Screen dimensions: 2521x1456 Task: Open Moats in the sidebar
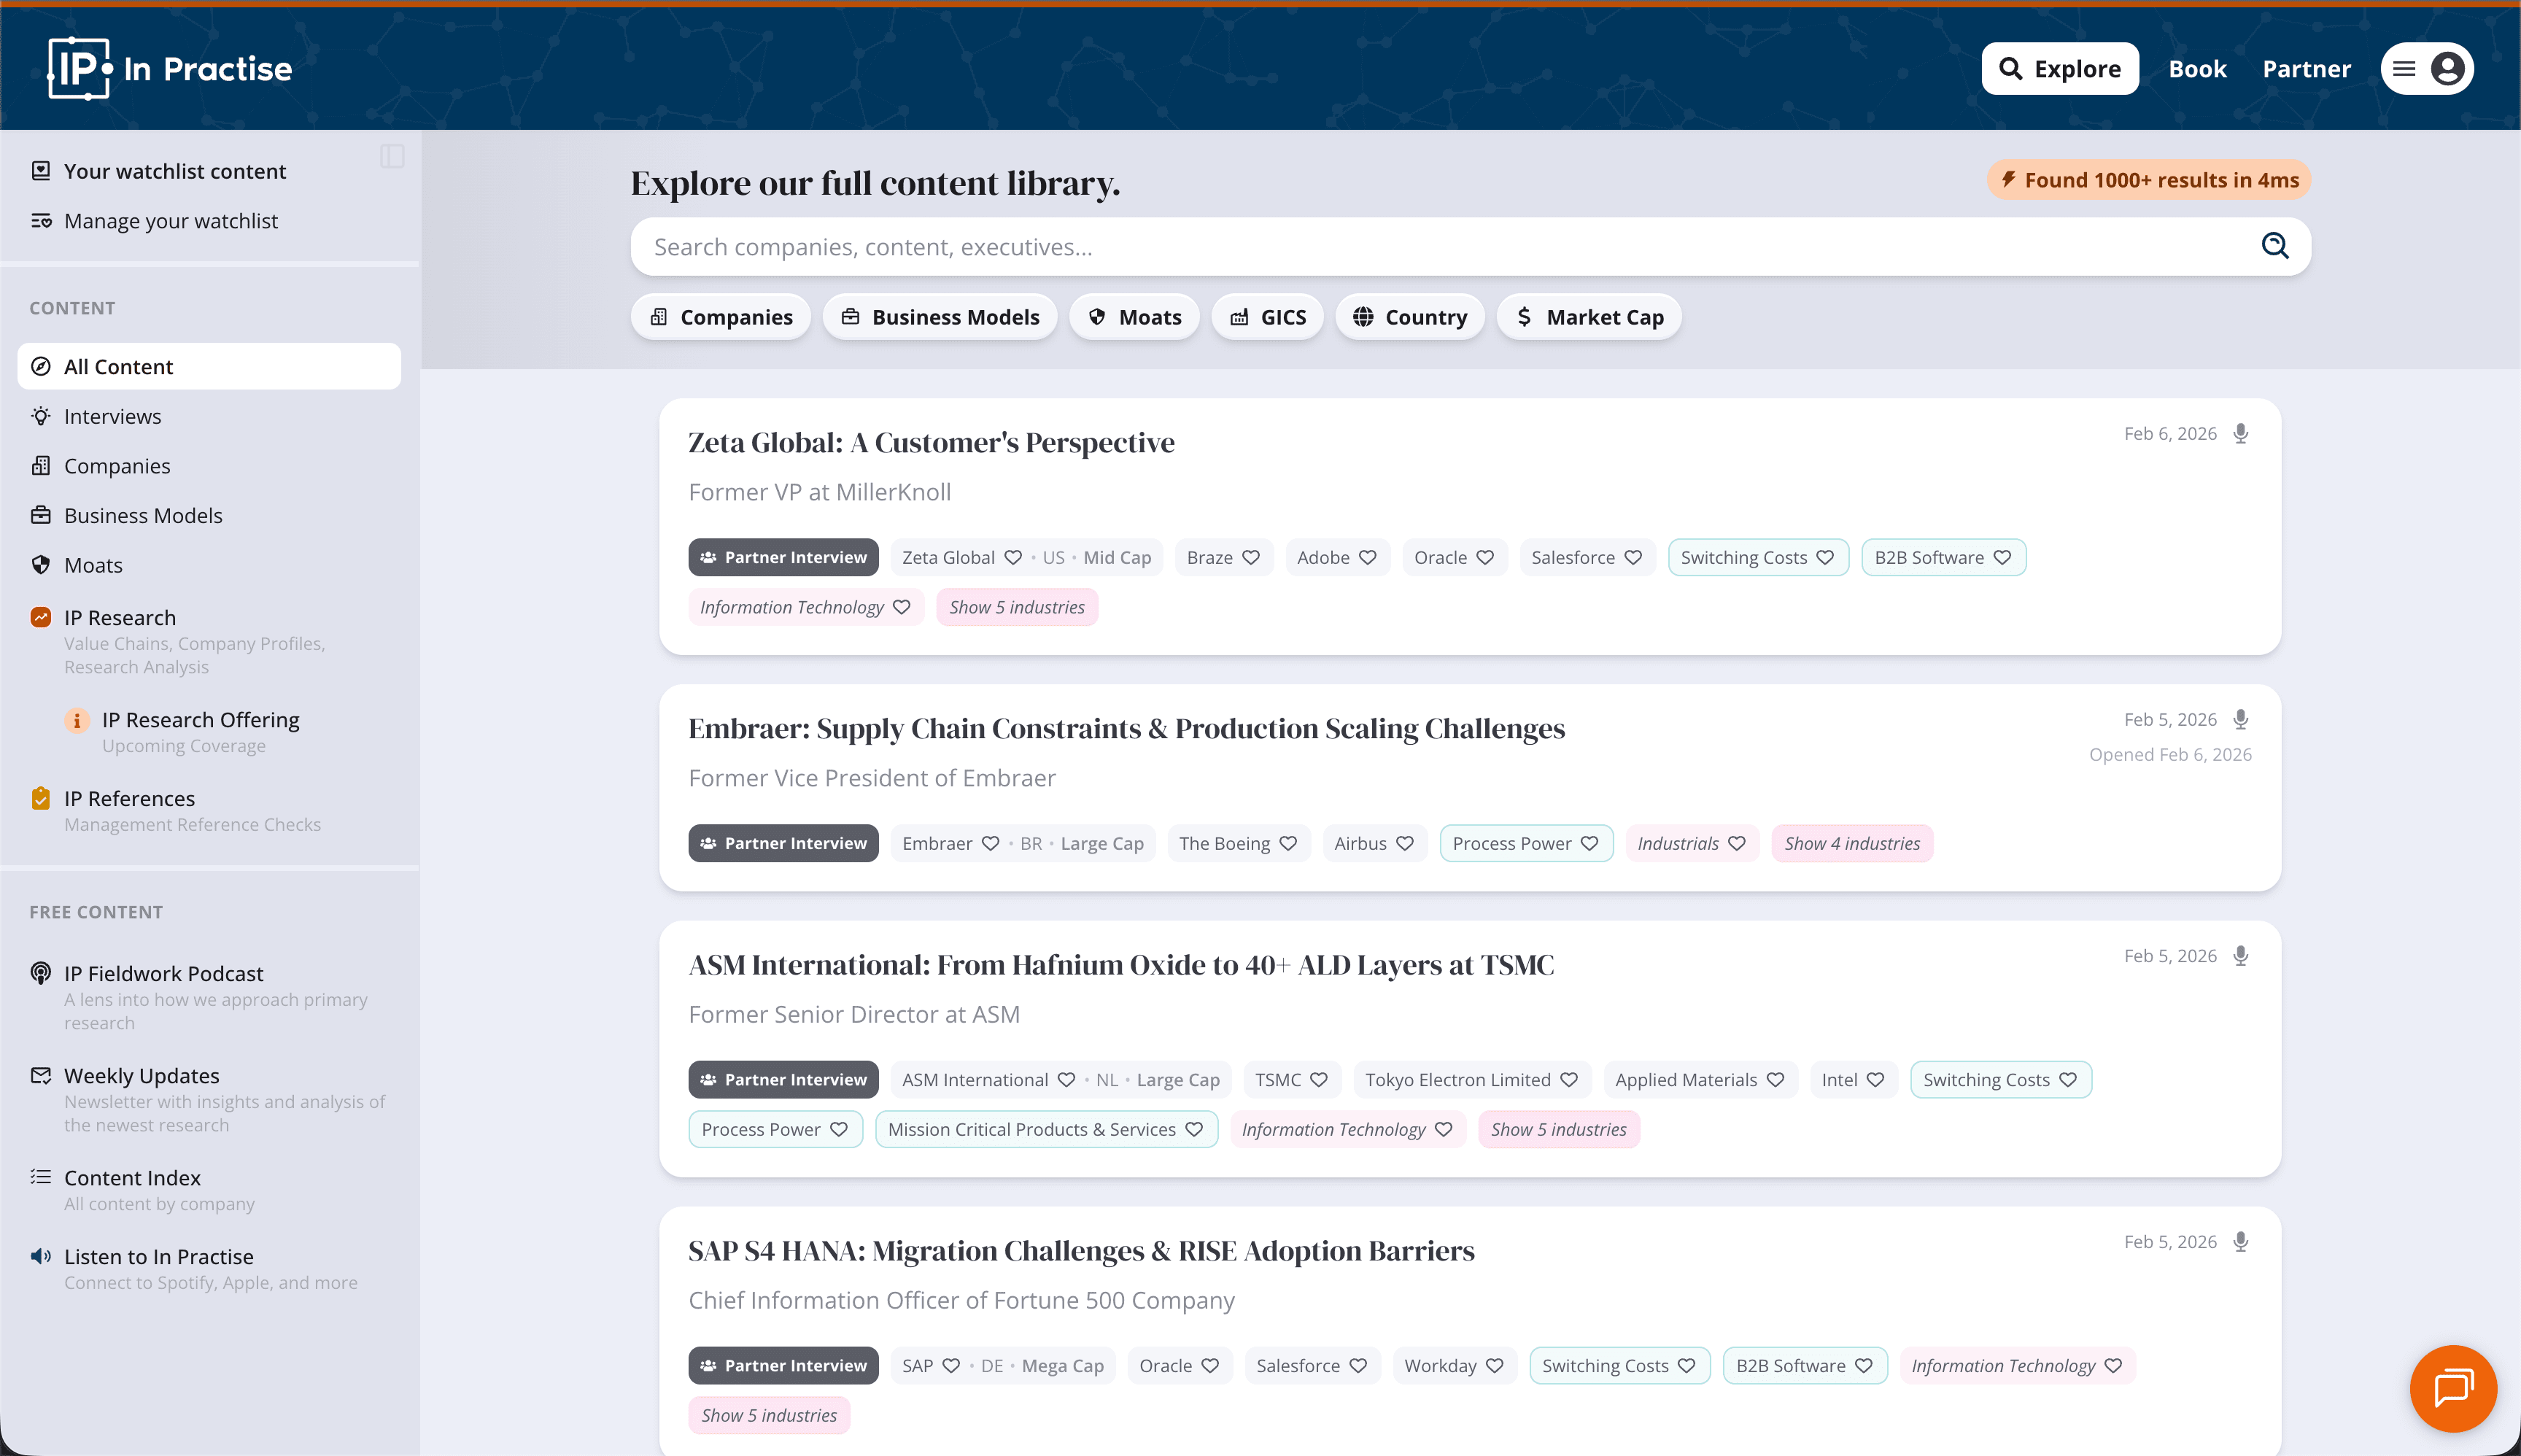(93, 565)
